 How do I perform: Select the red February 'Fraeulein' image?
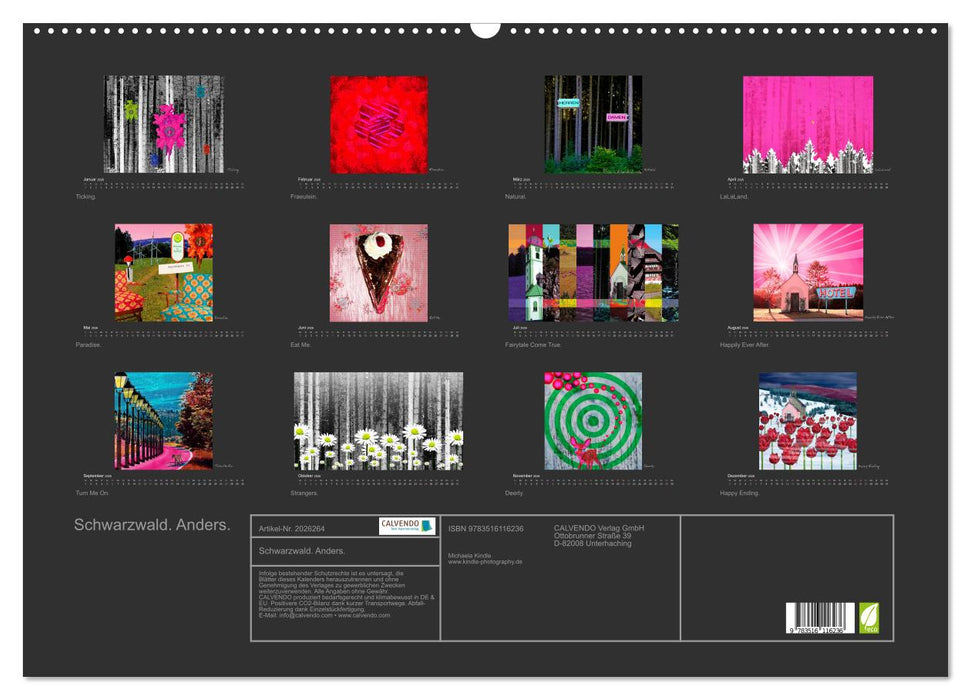[379, 124]
